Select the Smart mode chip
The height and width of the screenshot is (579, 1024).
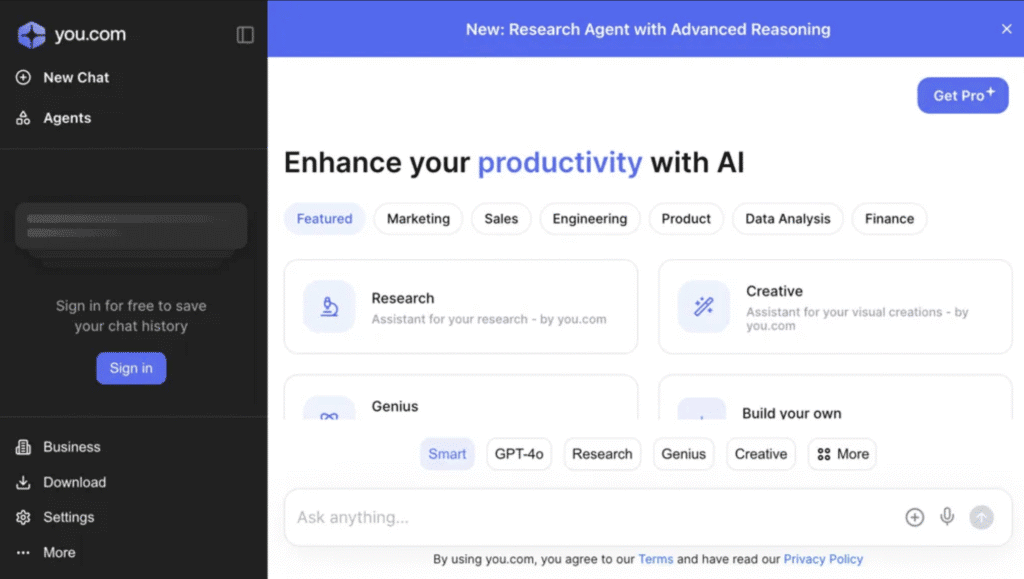point(447,454)
